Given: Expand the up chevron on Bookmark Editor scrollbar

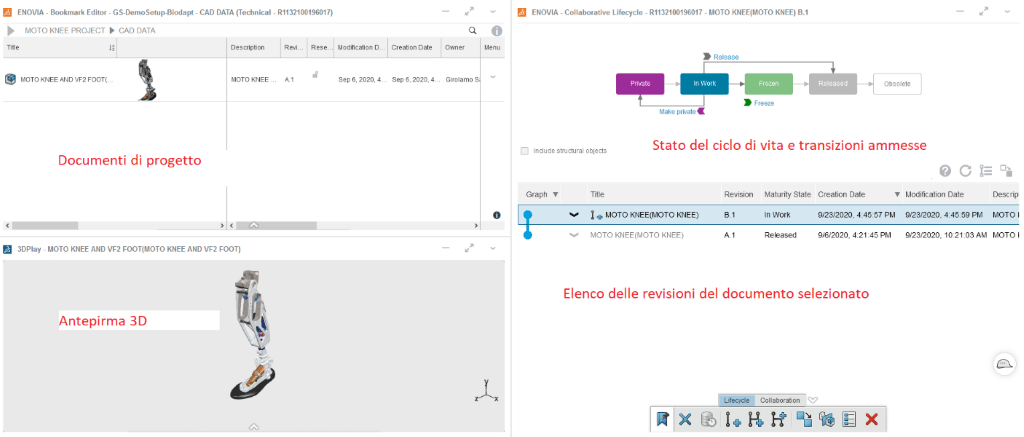Looking at the screenshot, I should 253,225.
